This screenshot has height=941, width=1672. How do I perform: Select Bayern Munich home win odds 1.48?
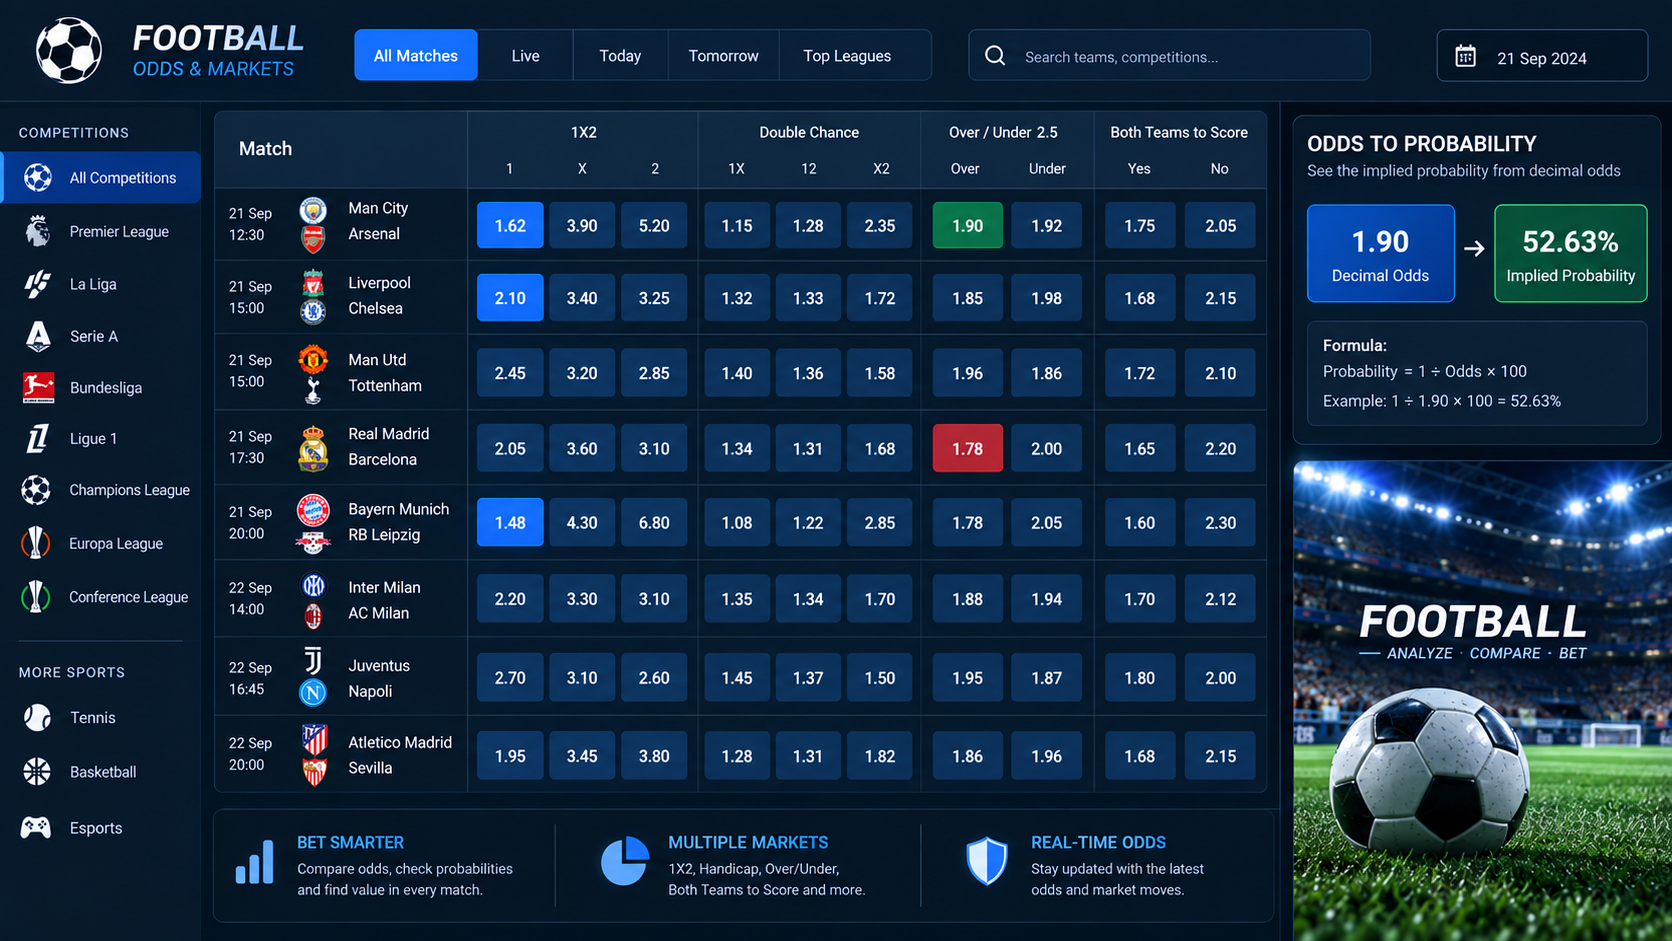pyautogui.click(x=510, y=522)
